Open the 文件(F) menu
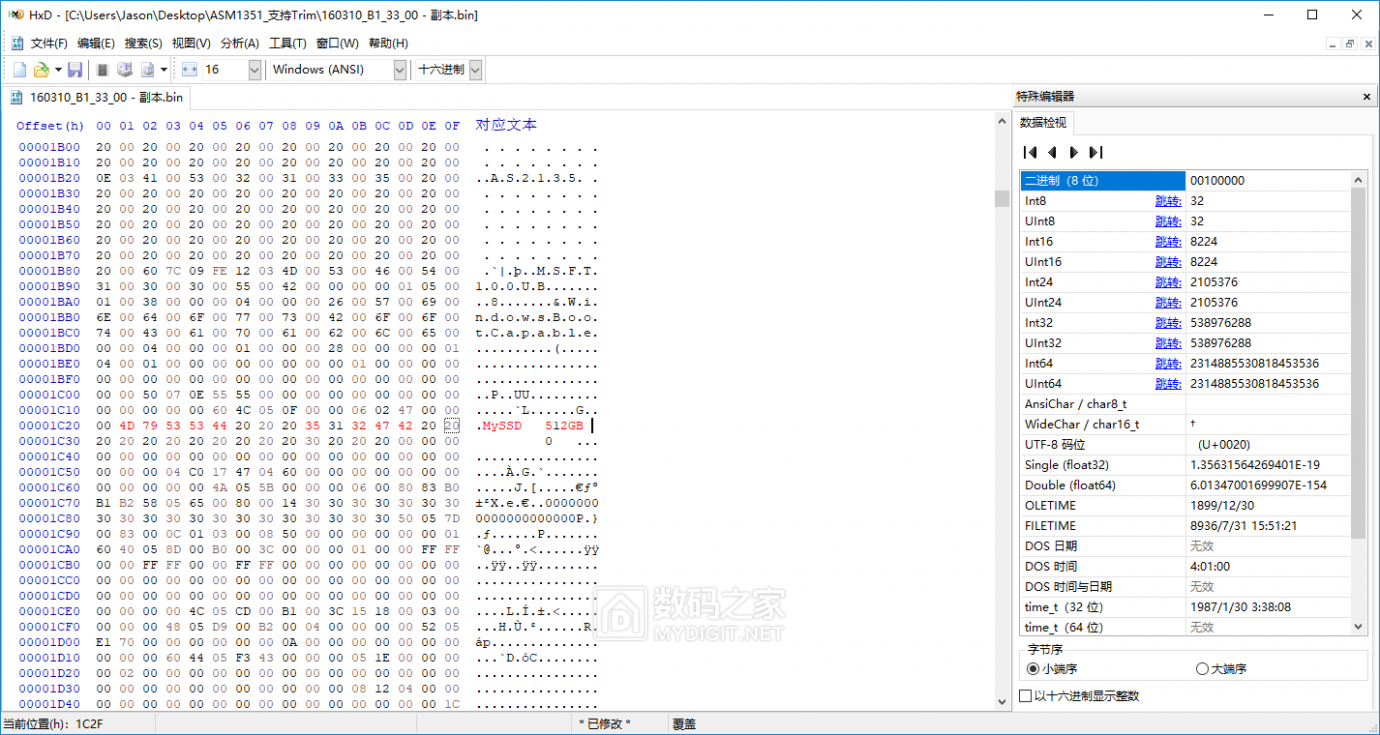The height and width of the screenshot is (735, 1380). (49, 43)
